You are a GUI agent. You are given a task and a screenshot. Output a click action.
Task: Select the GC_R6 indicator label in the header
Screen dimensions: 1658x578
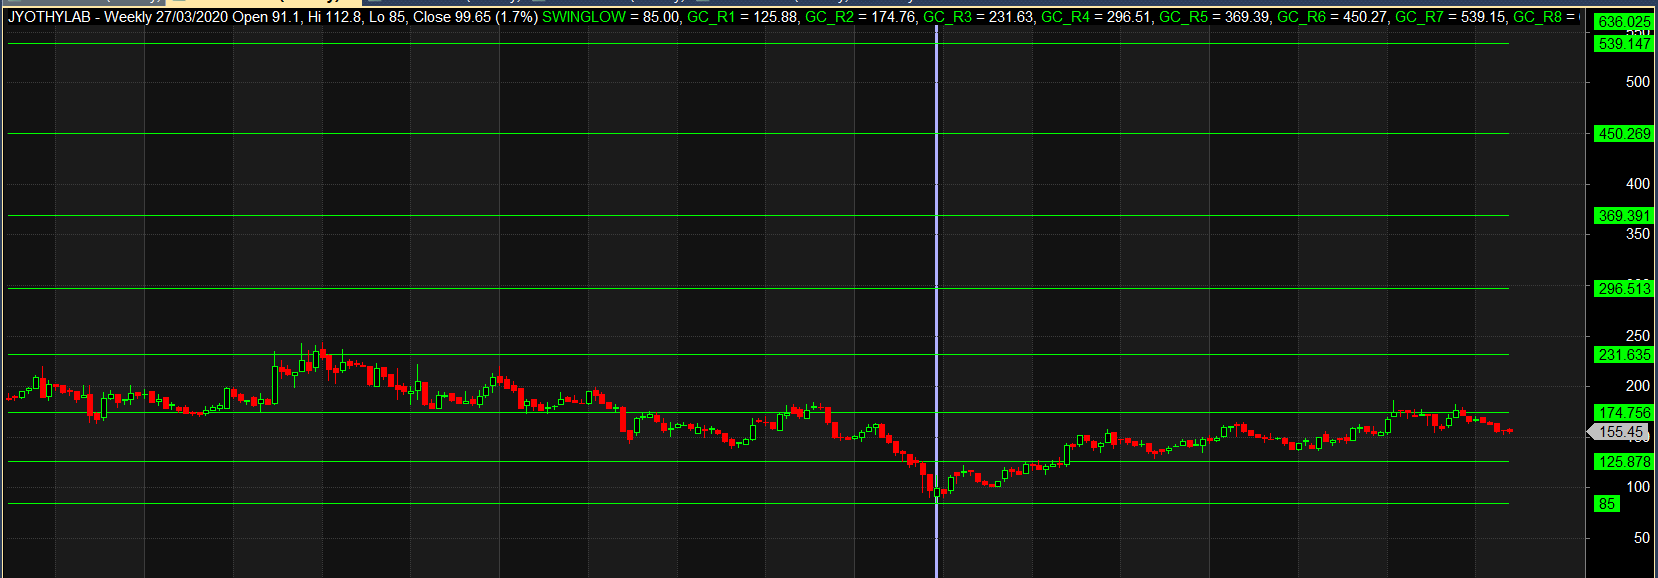point(1301,17)
